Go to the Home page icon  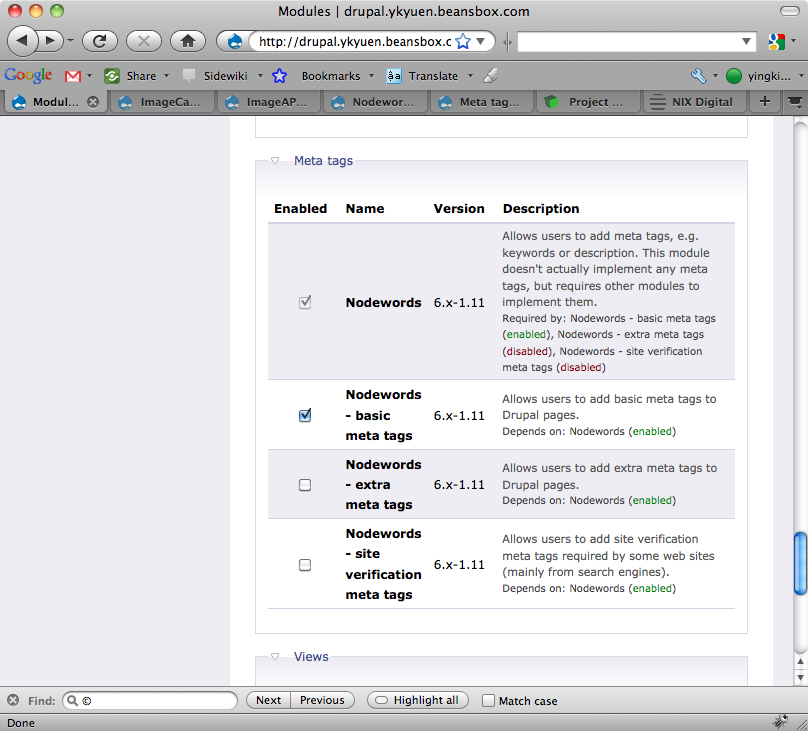click(x=187, y=41)
